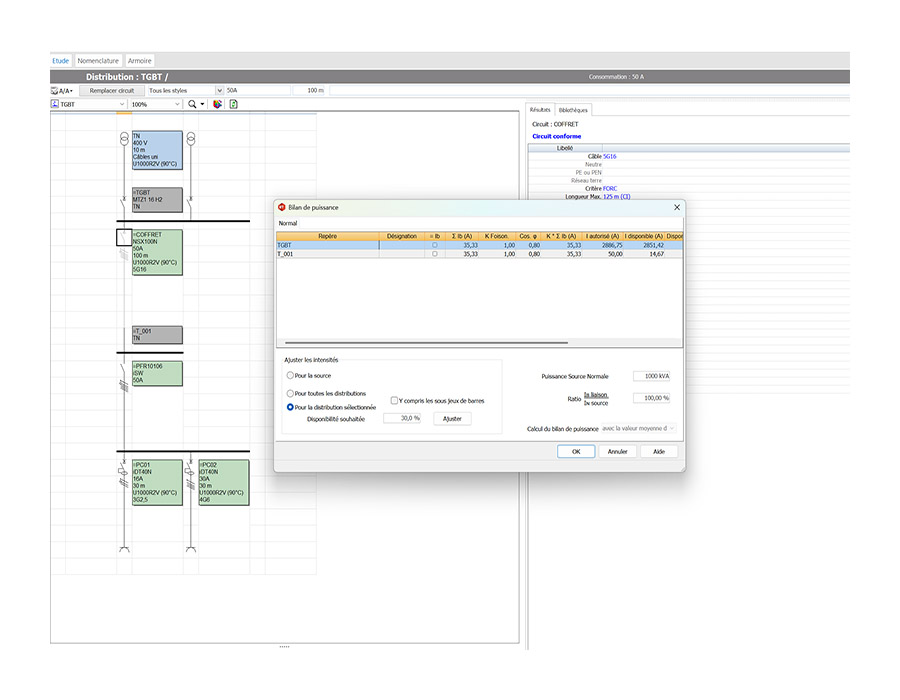
Task: Expand the TGBT distribution selector dropdown
Action: [x=121, y=104]
